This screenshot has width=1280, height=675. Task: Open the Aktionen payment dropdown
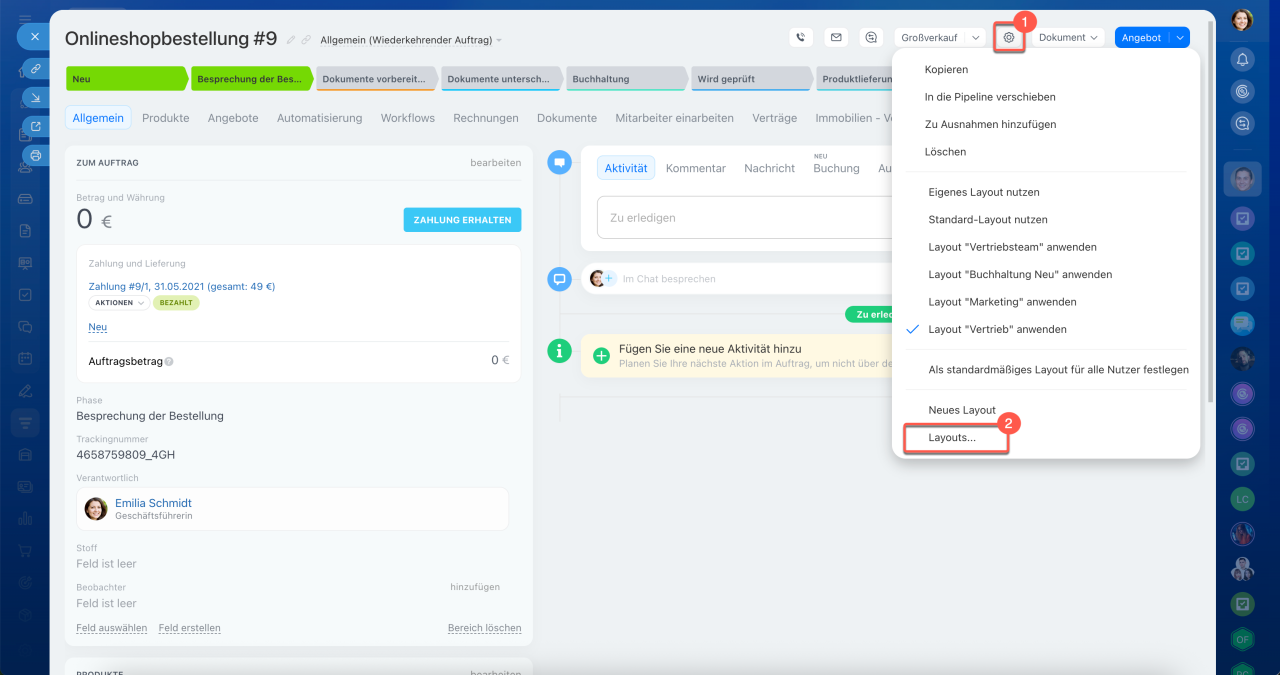coord(119,303)
